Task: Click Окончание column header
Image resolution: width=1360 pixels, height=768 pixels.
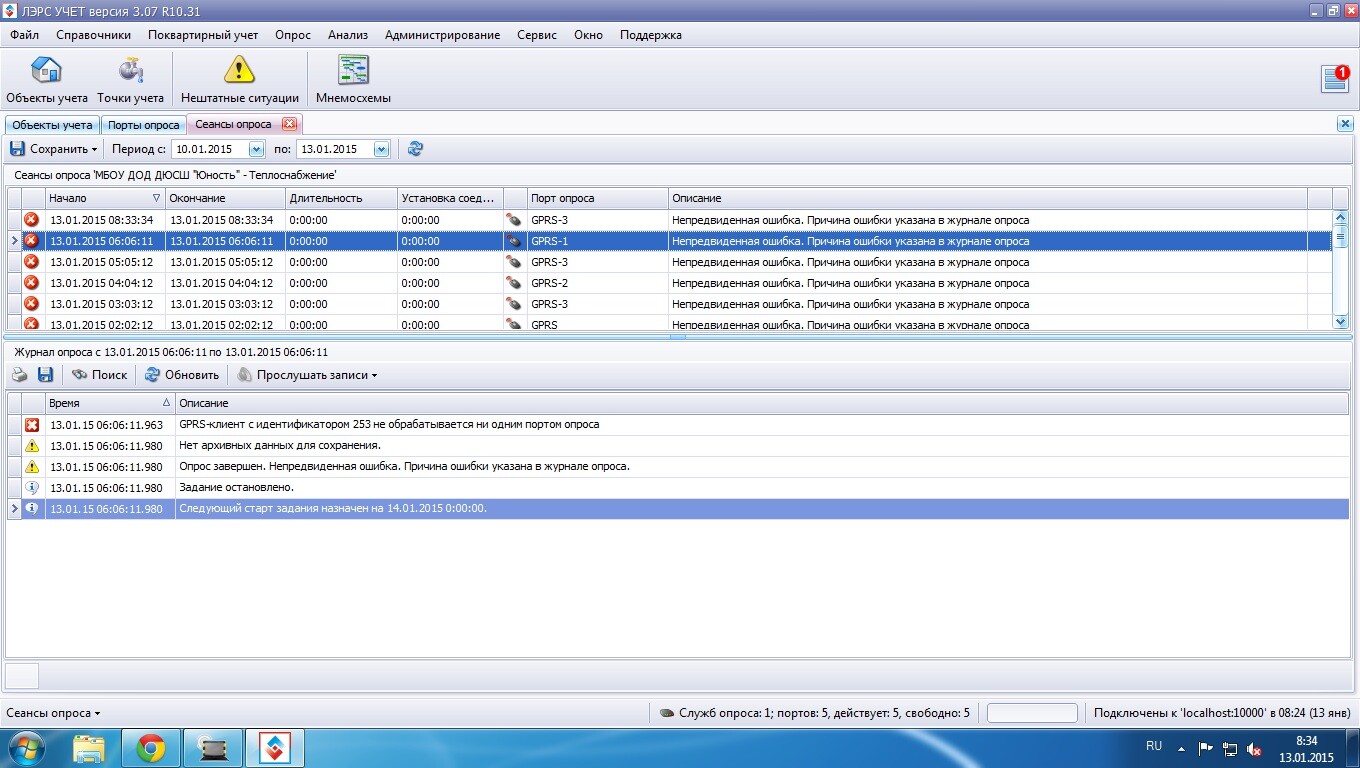Action: (x=225, y=198)
